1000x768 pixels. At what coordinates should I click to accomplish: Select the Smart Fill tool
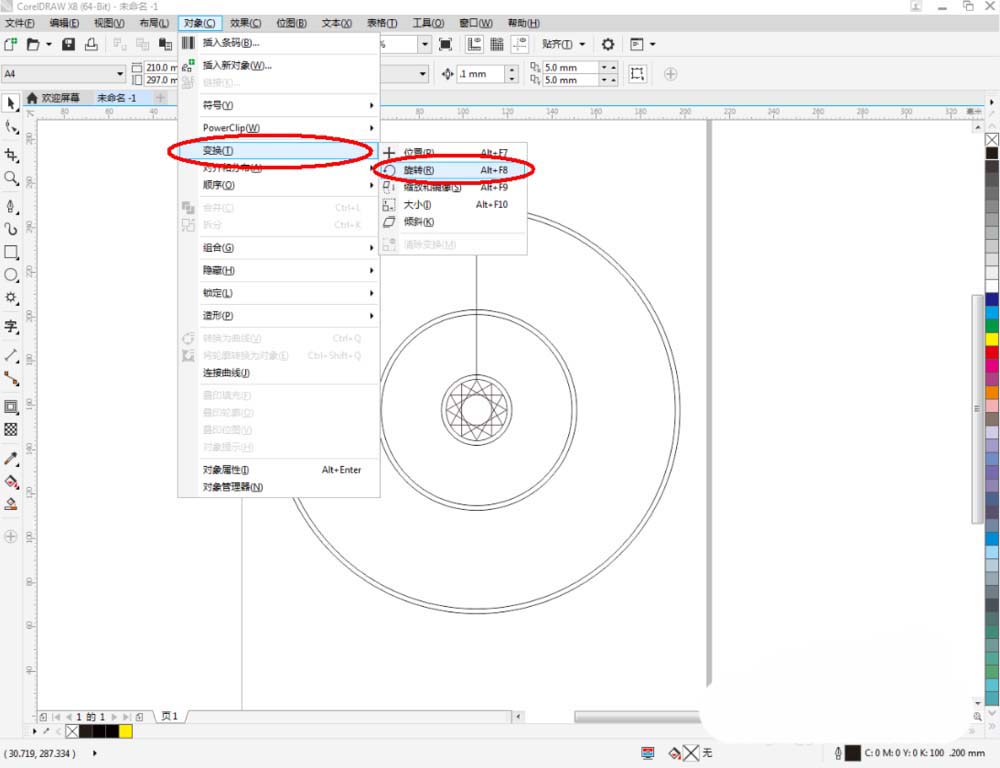pyautogui.click(x=11, y=504)
